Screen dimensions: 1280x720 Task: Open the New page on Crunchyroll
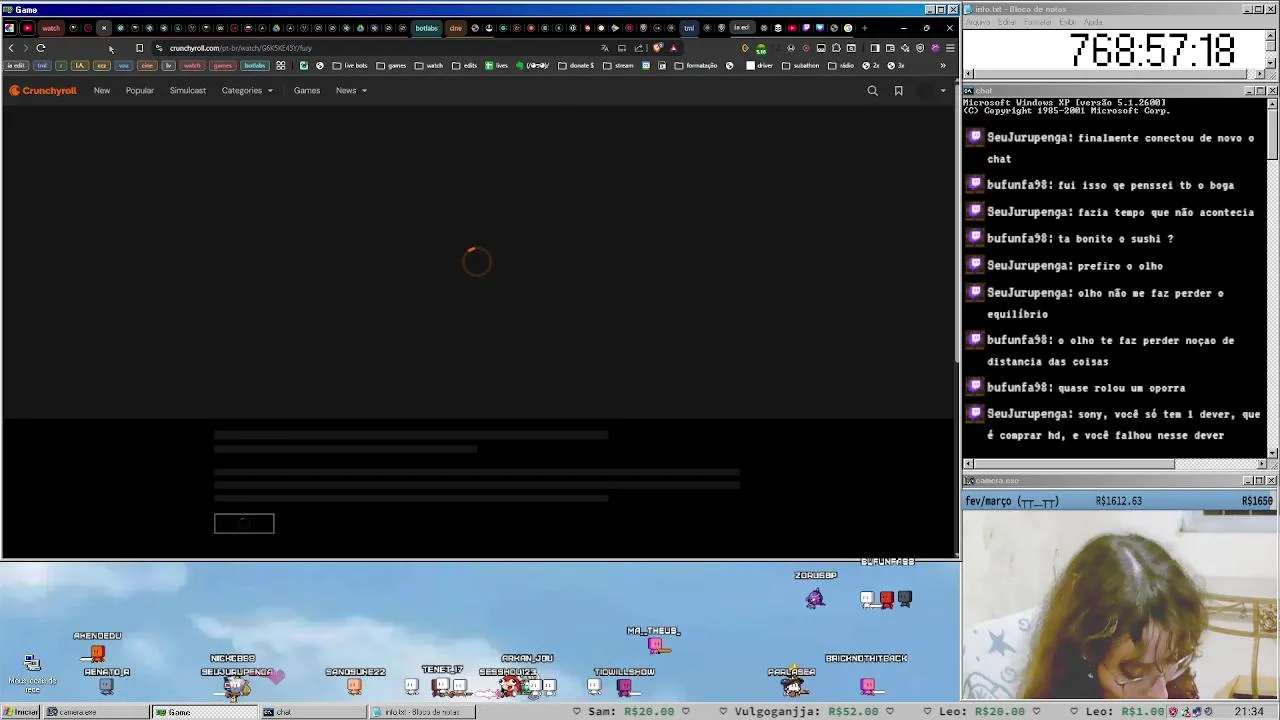click(102, 91)
